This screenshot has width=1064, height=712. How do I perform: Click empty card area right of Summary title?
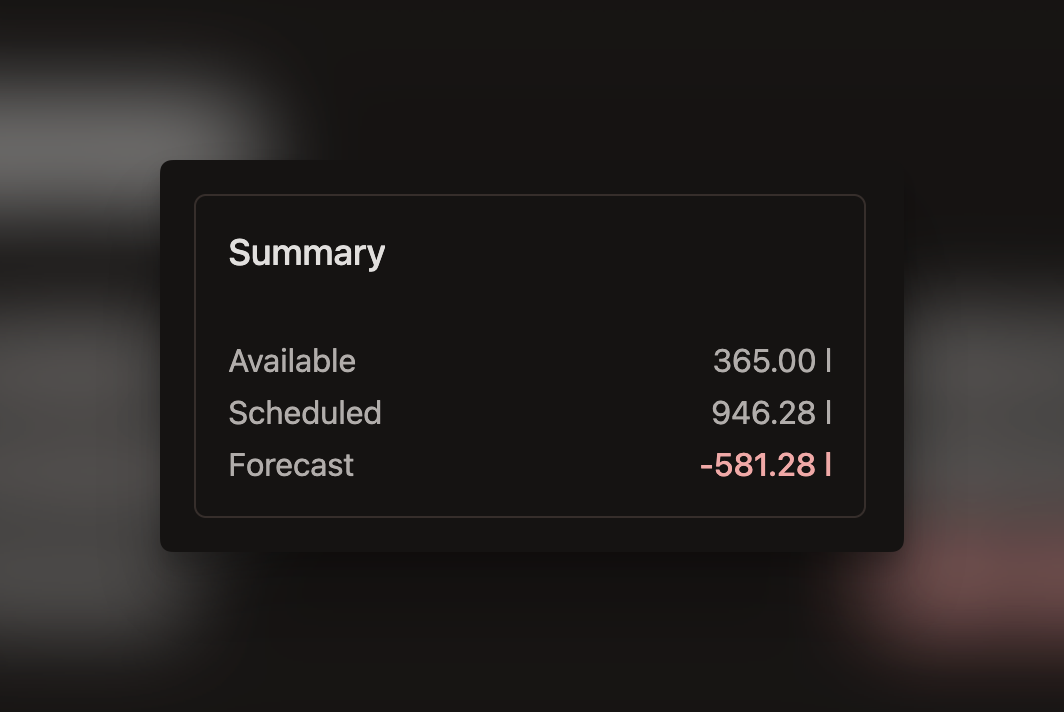(620, 253)
